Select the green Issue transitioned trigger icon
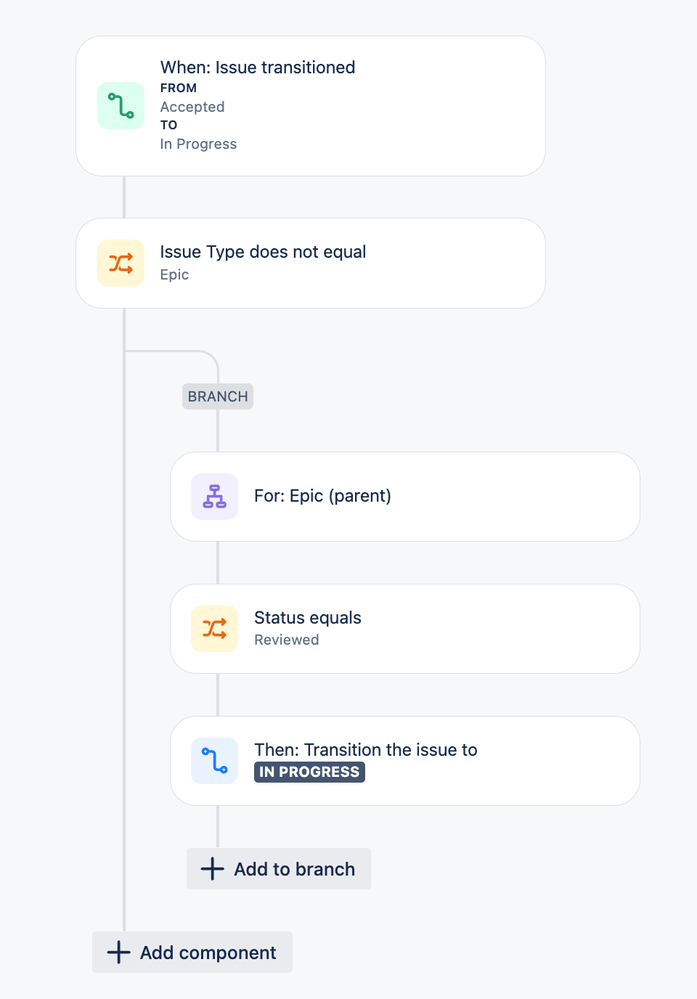This screenshot has height=999, width=697. click(120, 105)
